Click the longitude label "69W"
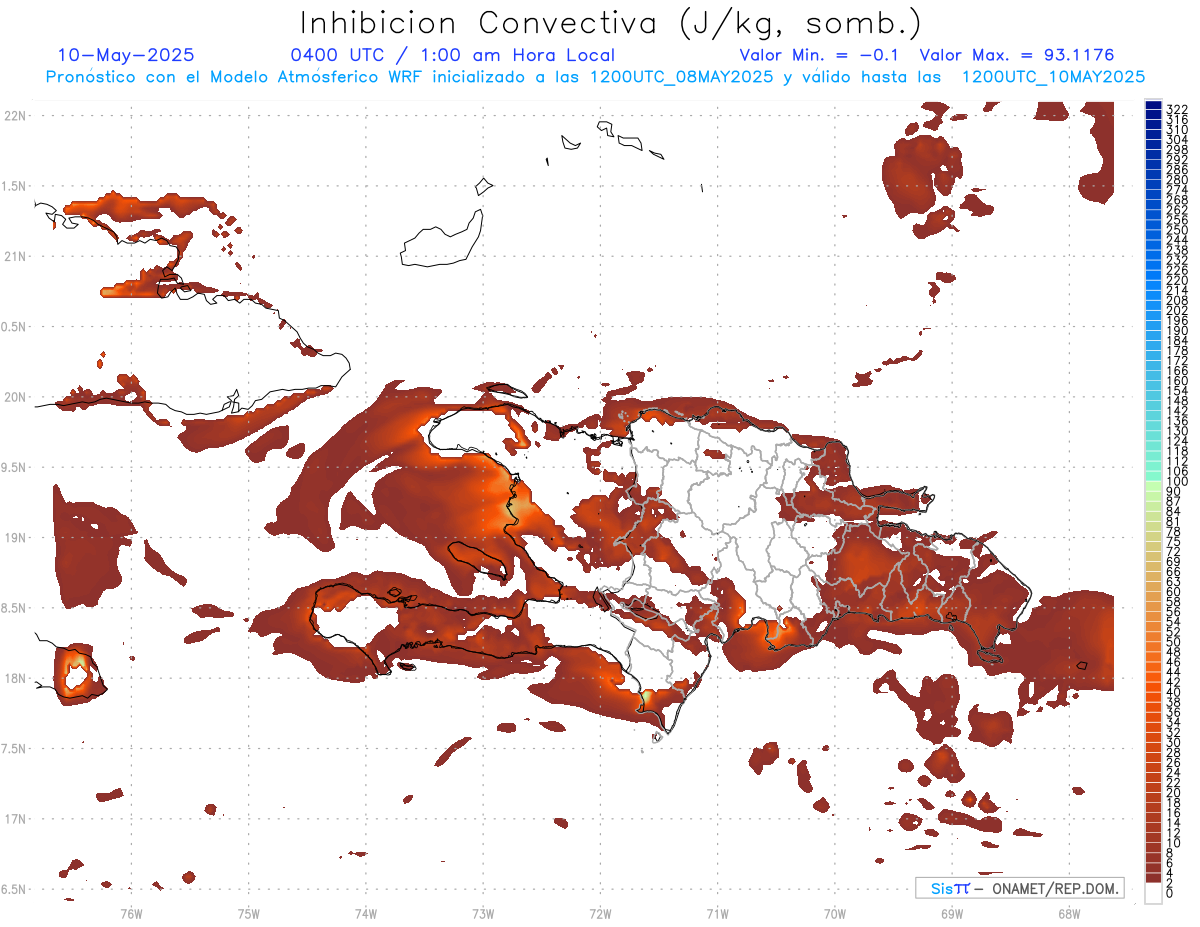This screenshot has height=927, width=1200. tap(952, 913)
